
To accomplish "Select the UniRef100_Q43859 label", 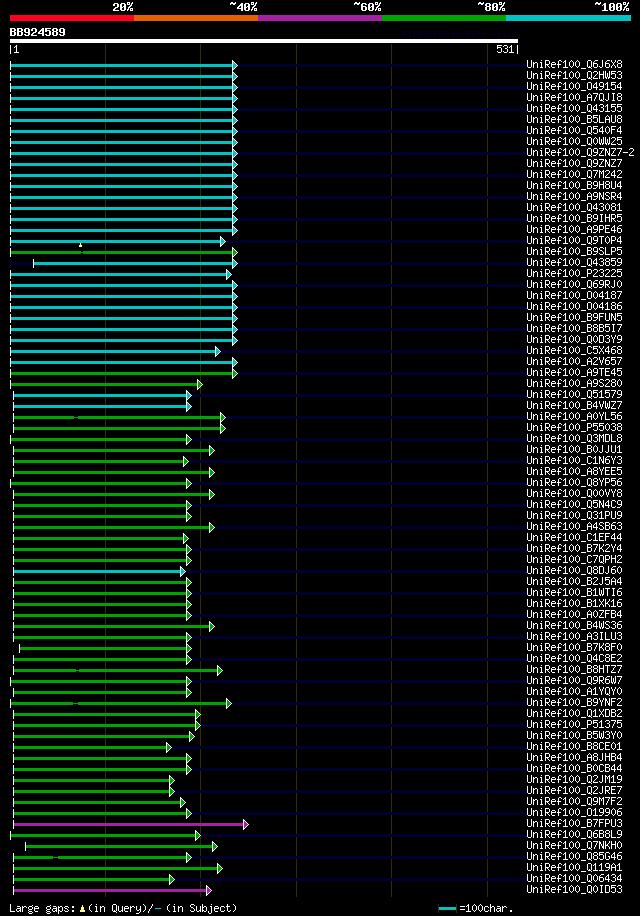I will 574,263.
